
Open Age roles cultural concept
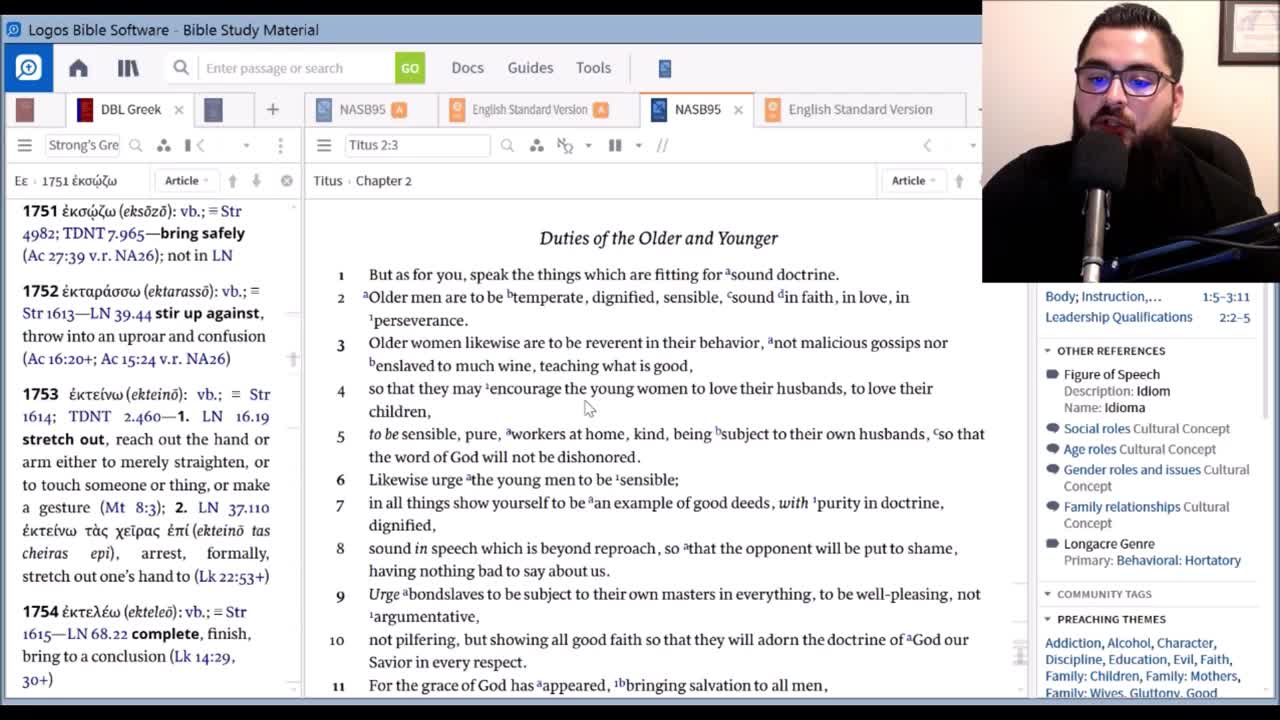point(1090,449)
